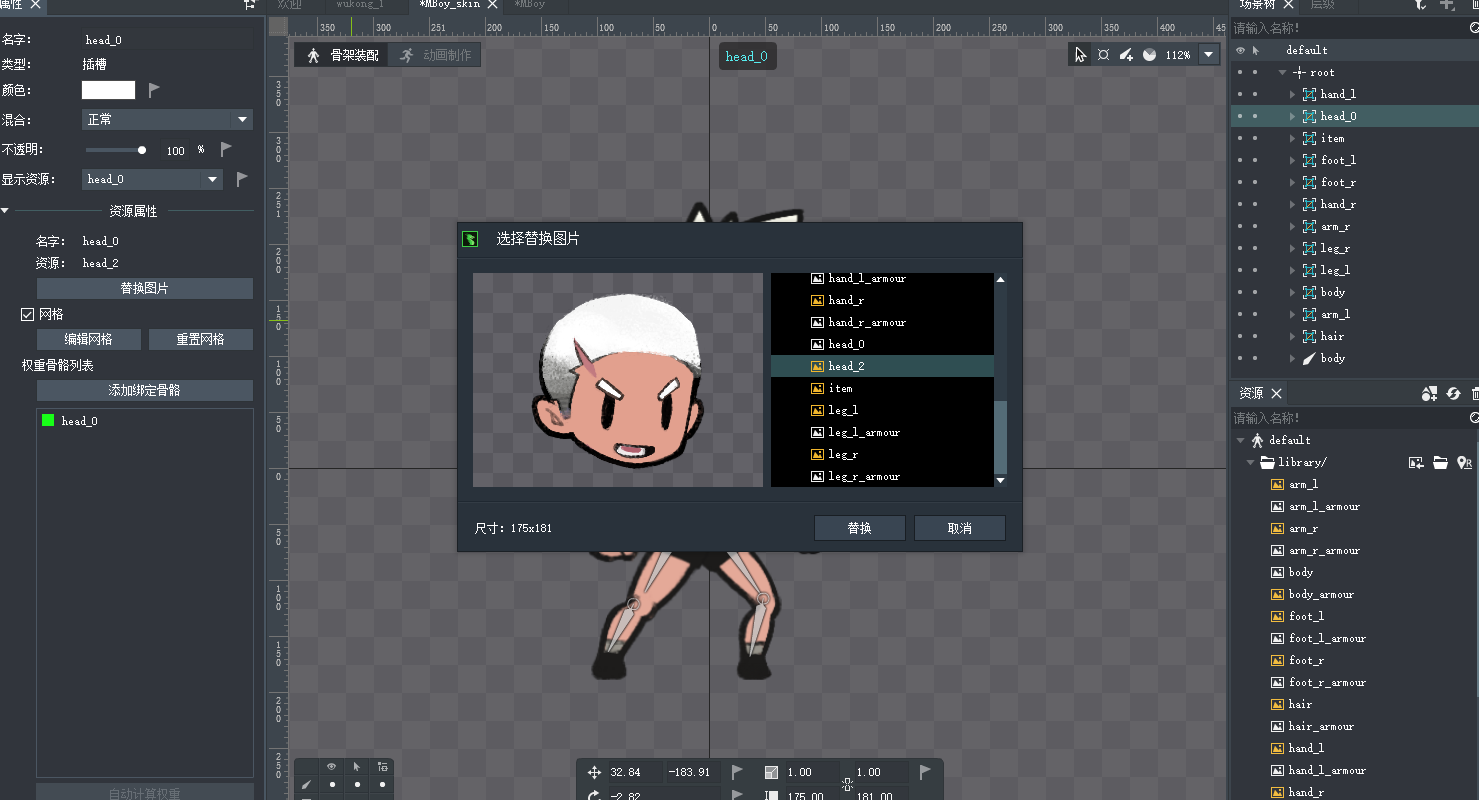This screenshot has height=800, width=1479.
Task: Expand the foot_l node in scene tree
Action: [1292, 160]
